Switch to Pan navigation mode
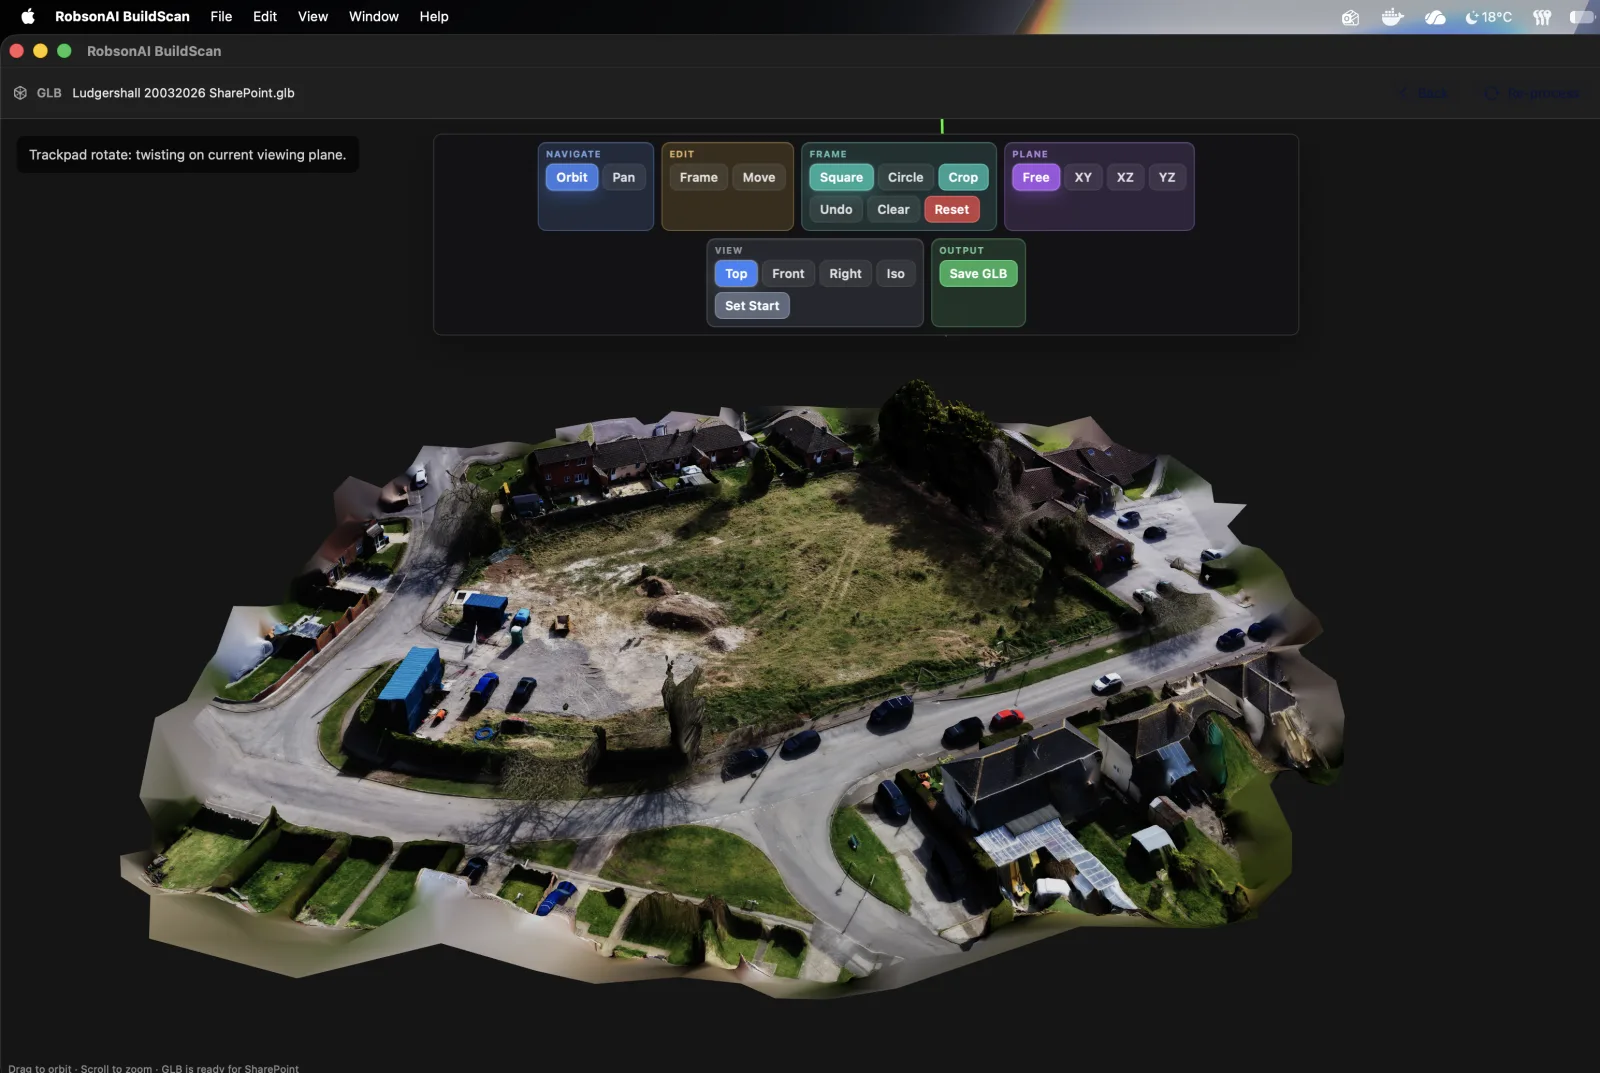Viewport: 1600px width, 1073px height. tap(624, 177)
